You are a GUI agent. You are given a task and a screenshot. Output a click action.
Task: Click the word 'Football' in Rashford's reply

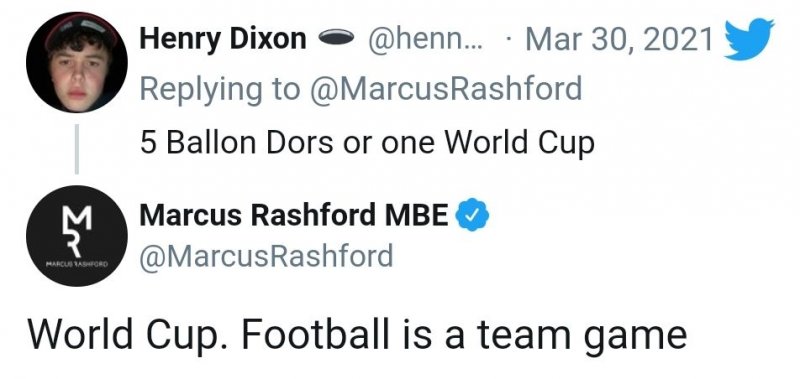(315, 335)
